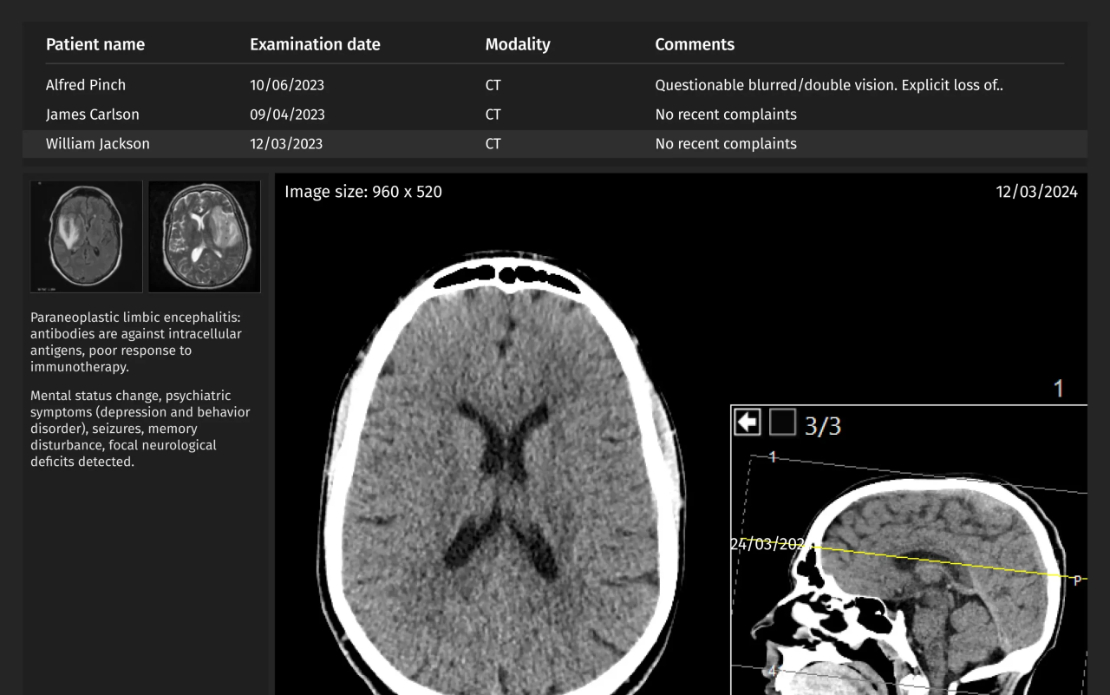Viewport: 1110px width, 695px height.
Task: Click examination date 10/06/2023
Action: (287, 85)
